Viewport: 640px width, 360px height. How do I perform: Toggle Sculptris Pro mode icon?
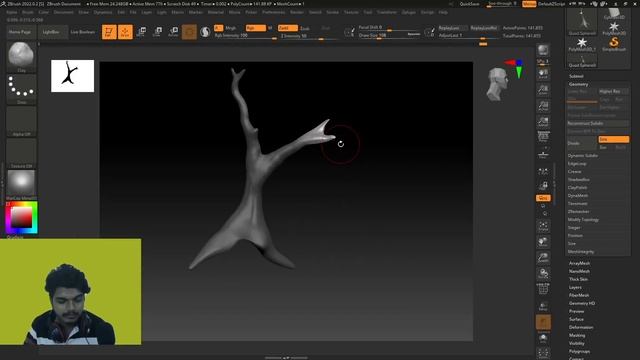coord(205,32)
